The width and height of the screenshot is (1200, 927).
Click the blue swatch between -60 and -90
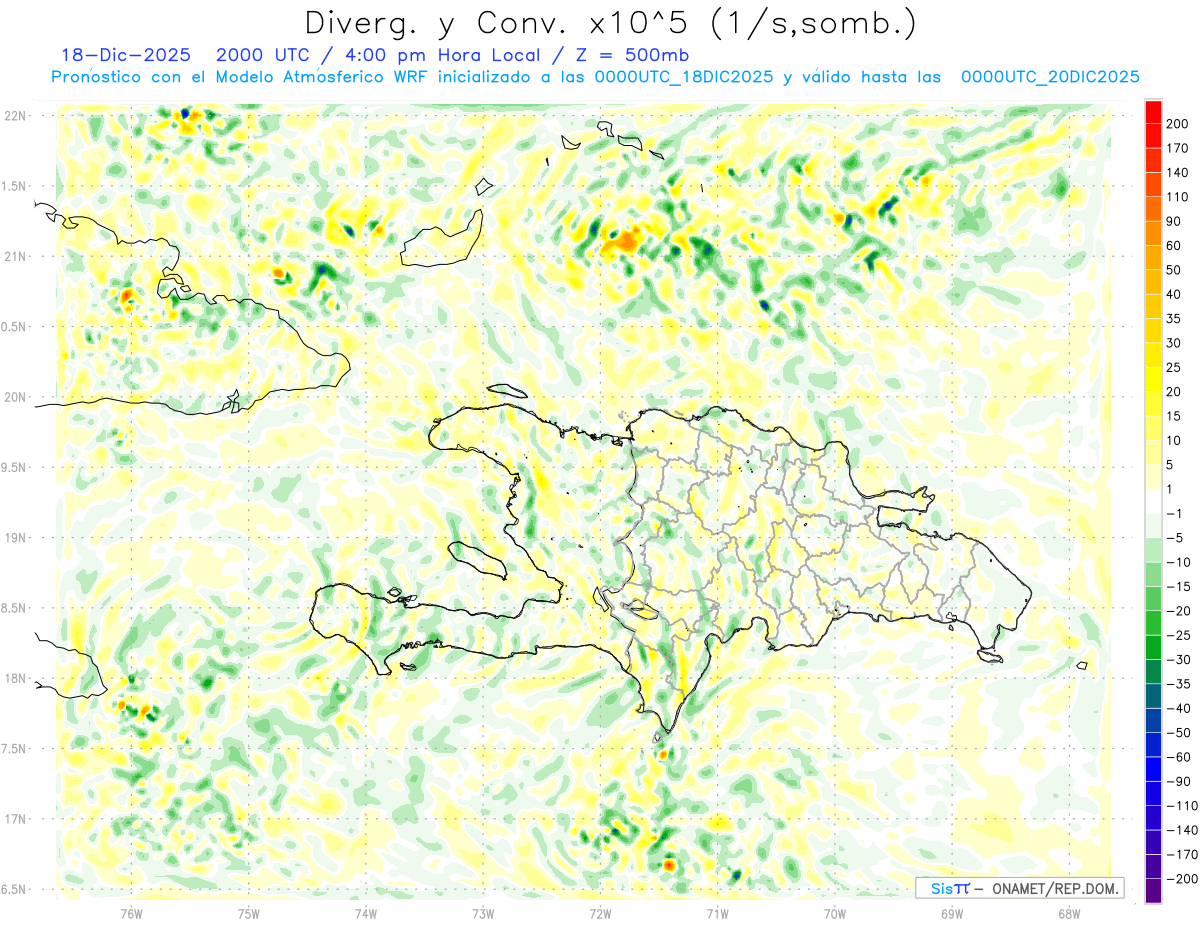[1153, 769]
